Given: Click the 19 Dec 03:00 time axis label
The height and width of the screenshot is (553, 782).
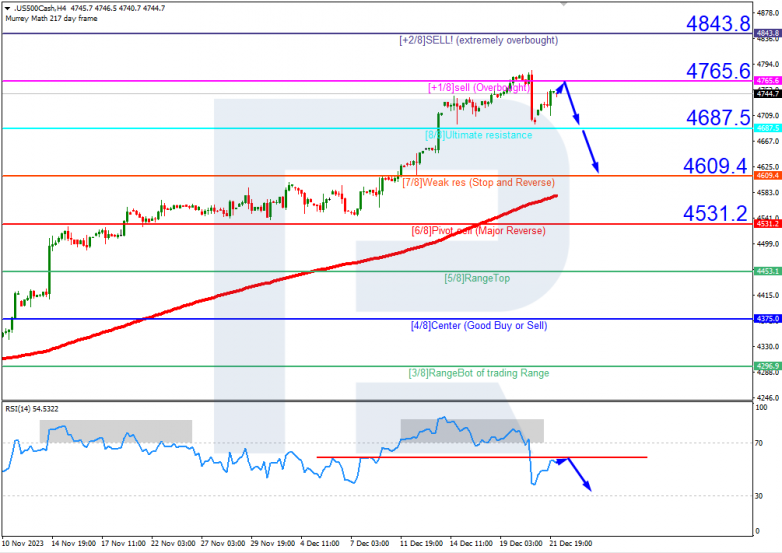Looking at the screenshot, I should 521,544.
